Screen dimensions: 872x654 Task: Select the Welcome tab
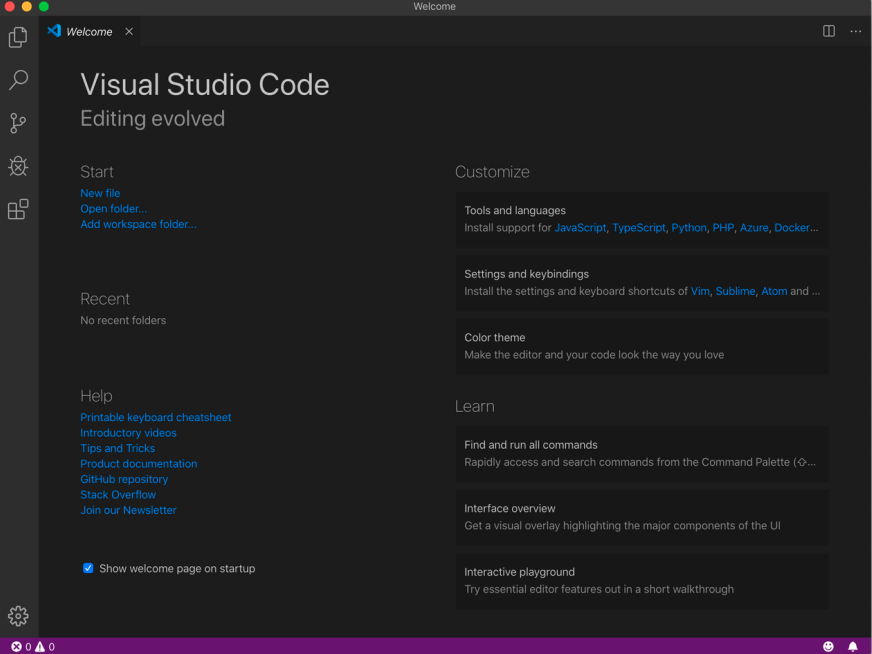pyautogui.click(x=88, y=32)
